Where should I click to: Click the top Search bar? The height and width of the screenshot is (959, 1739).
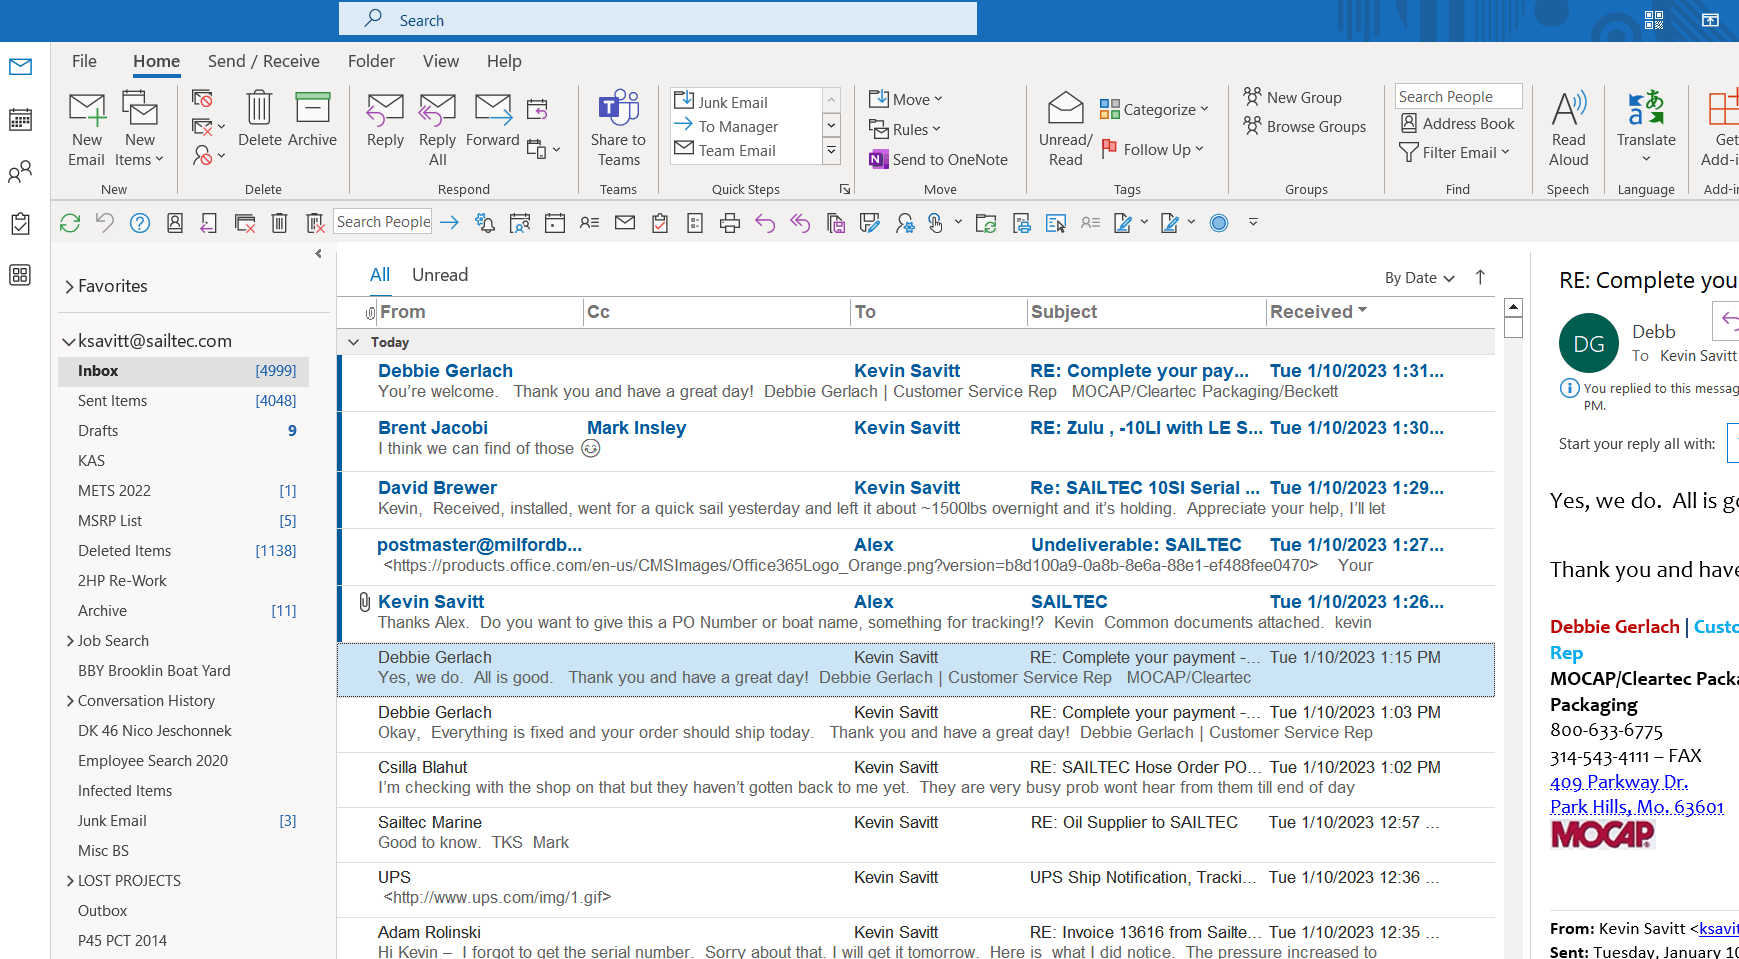pyautogui.click(x=658, y=19)
